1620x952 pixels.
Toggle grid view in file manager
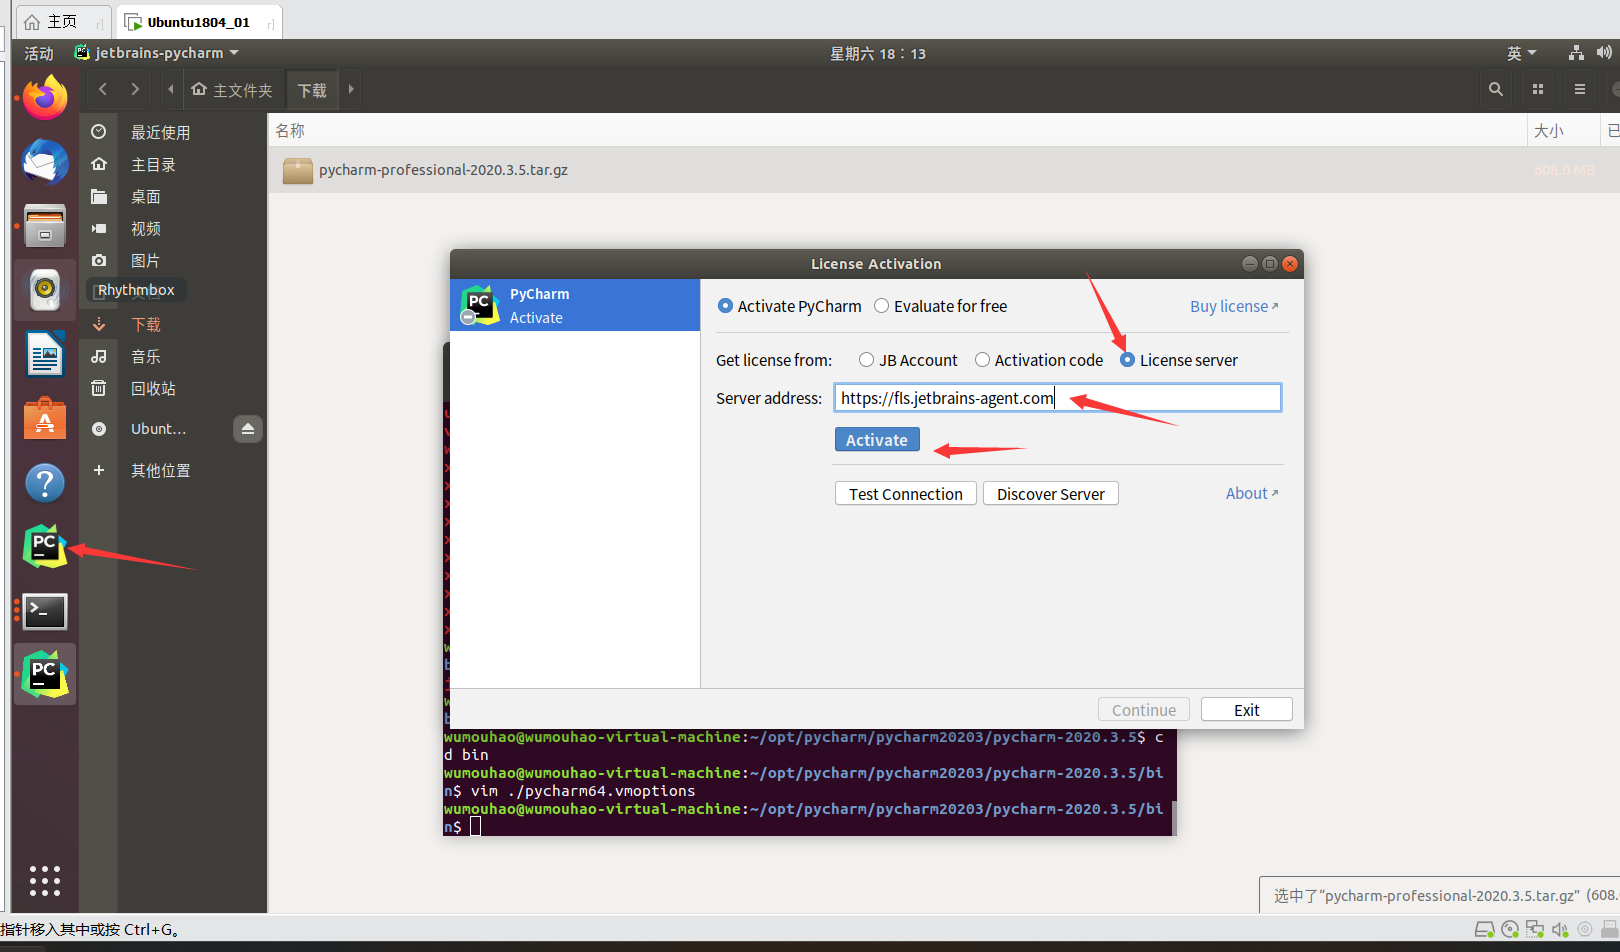click(1538, 89)
